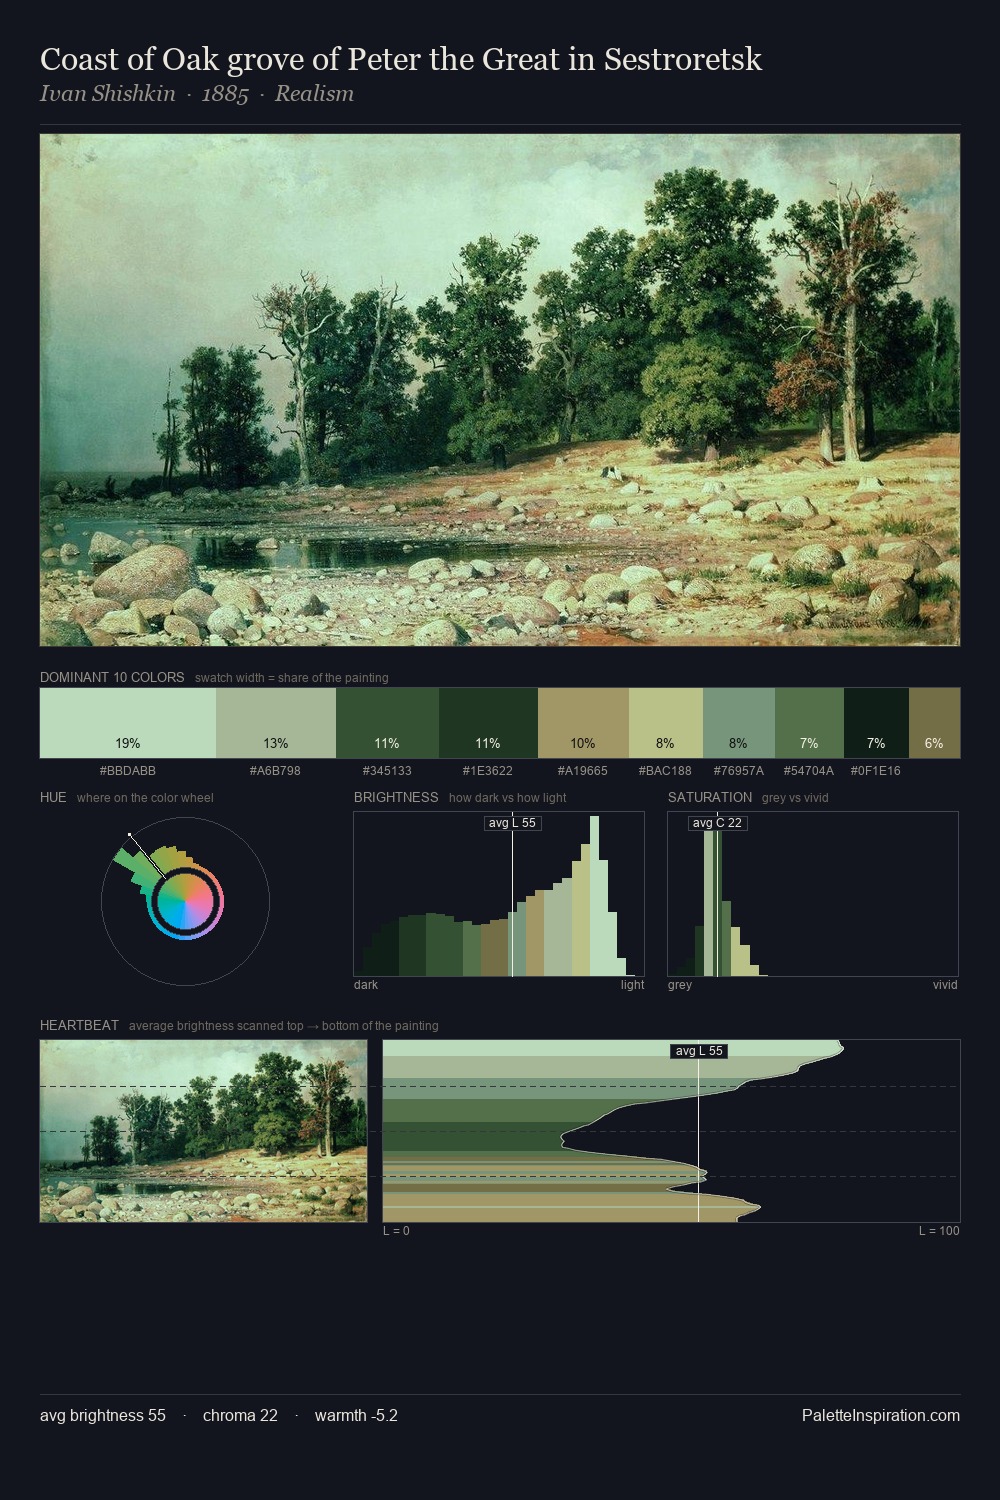
Task: Select the rightmost 6% olive swatch
Action: coord(934,723)
